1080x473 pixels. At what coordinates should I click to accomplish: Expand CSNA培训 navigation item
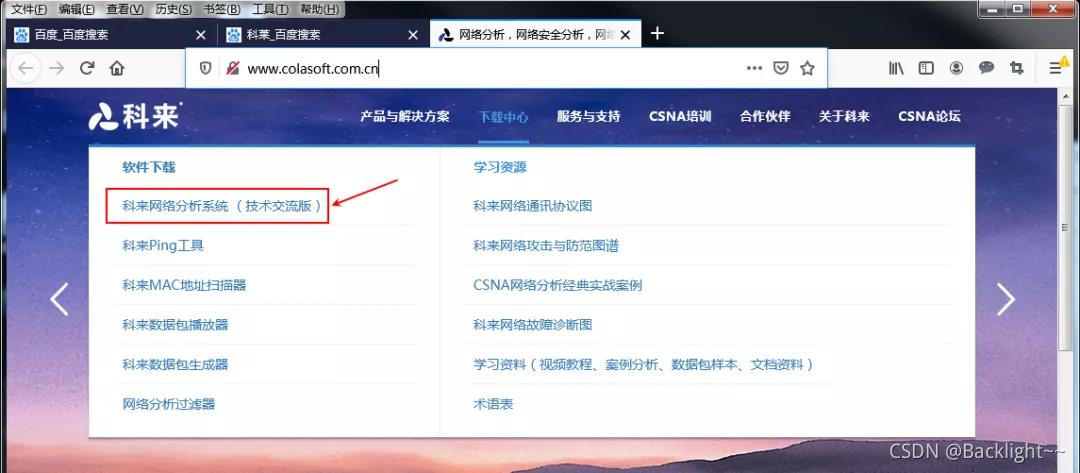point(680,116)
